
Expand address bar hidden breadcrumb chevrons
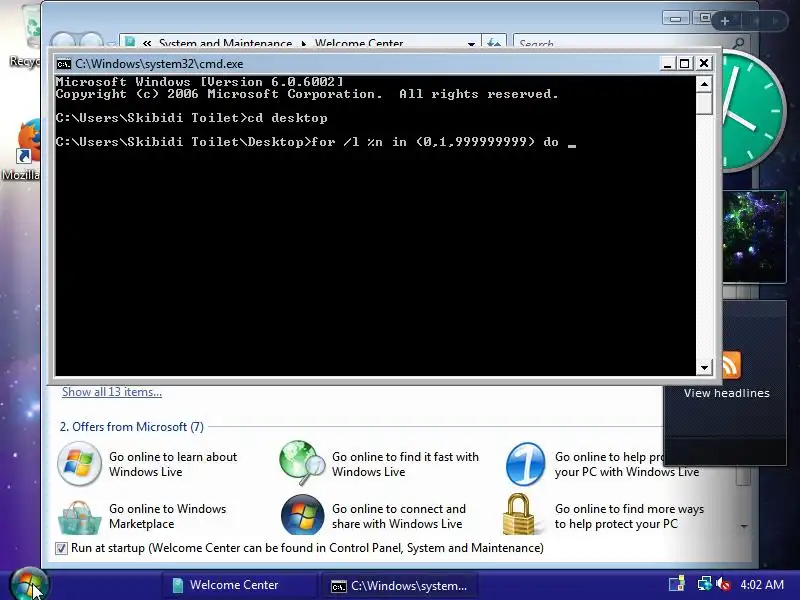[x=147, y=43]
